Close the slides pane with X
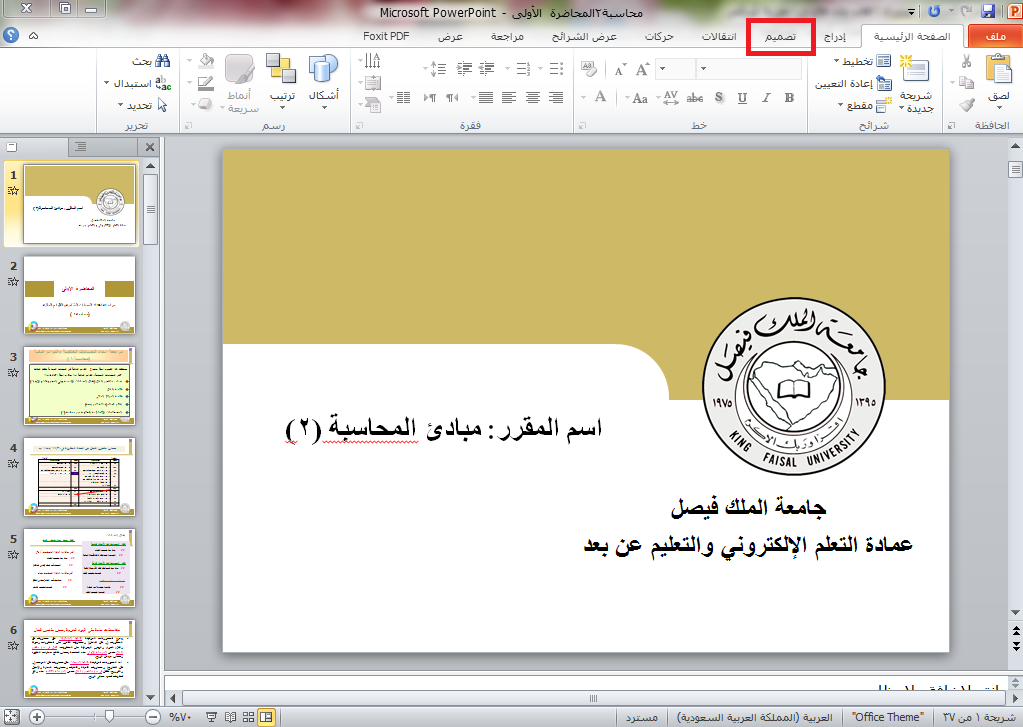1023x727 pixels. [x=149, y=147]
